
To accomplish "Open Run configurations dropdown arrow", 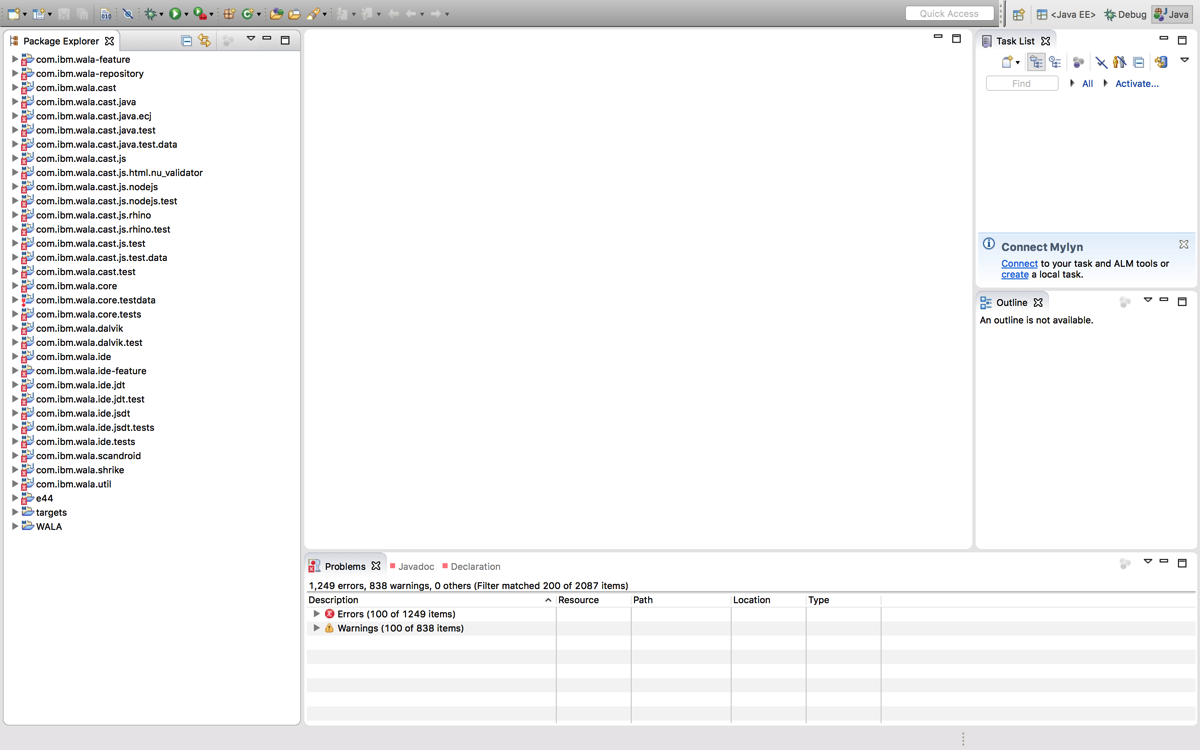I will [x=186, y=15].
